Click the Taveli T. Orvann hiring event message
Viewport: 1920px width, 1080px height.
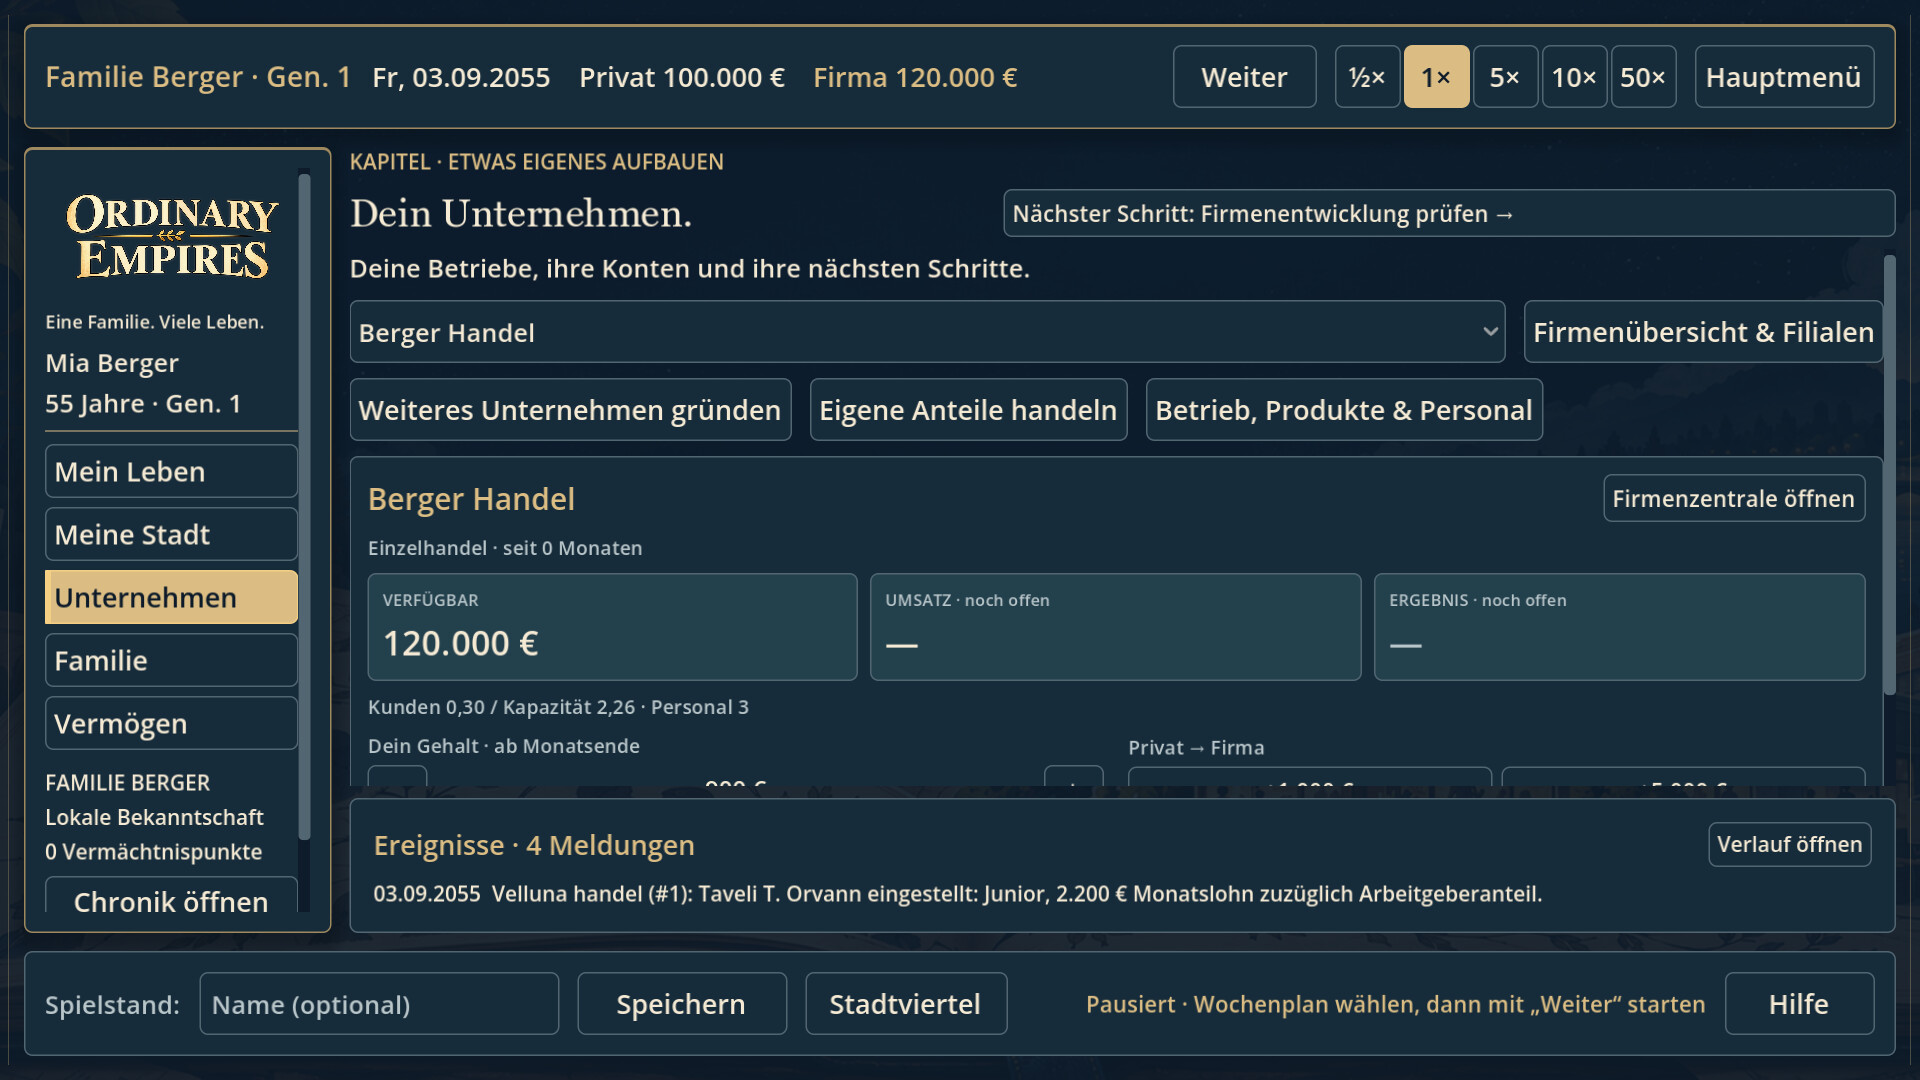[957, 894]
